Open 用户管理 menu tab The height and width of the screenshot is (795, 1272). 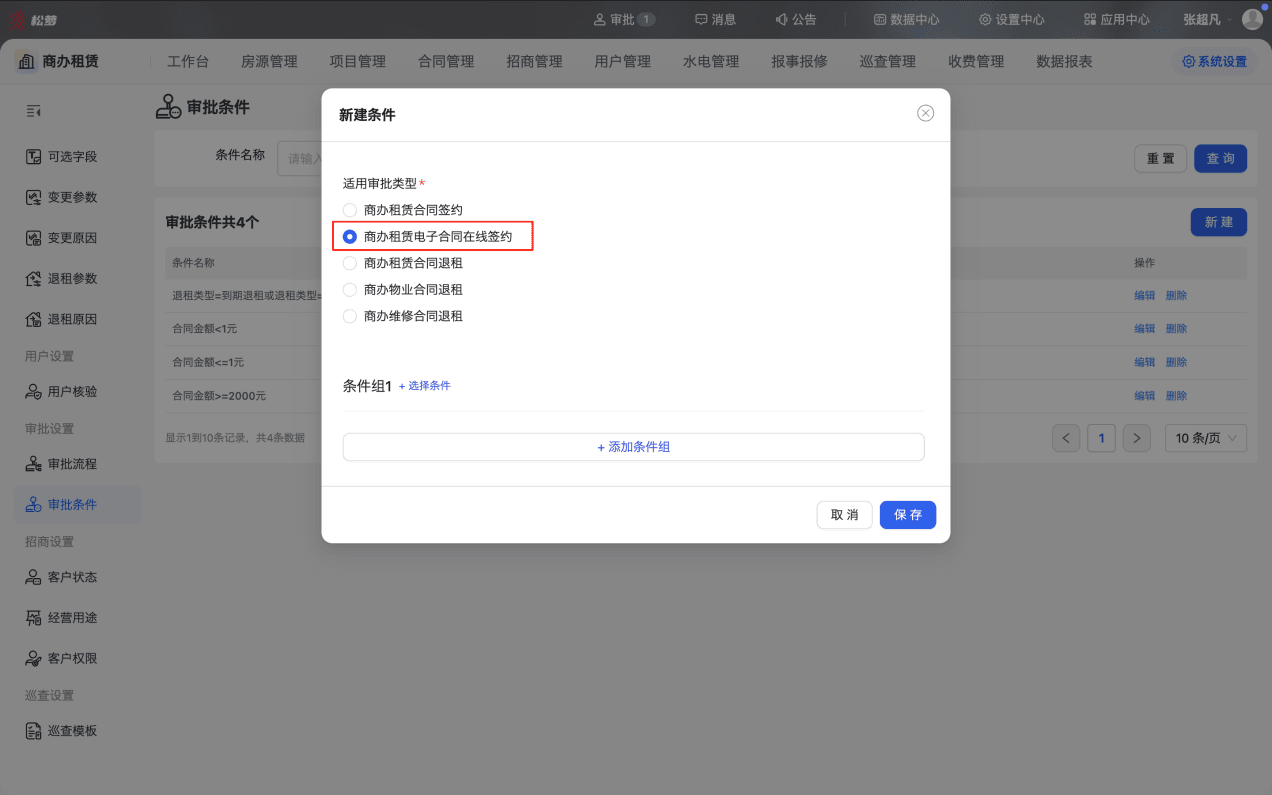tap(622, 62)
